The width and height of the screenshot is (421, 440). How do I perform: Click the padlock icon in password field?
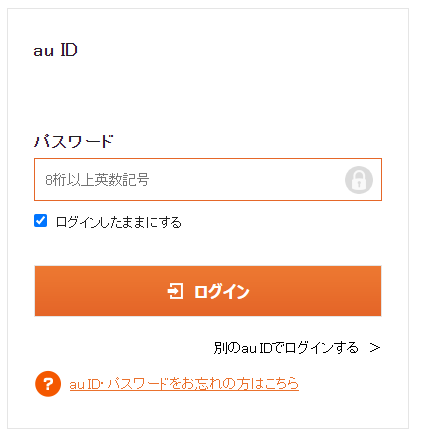pos(359,180)
